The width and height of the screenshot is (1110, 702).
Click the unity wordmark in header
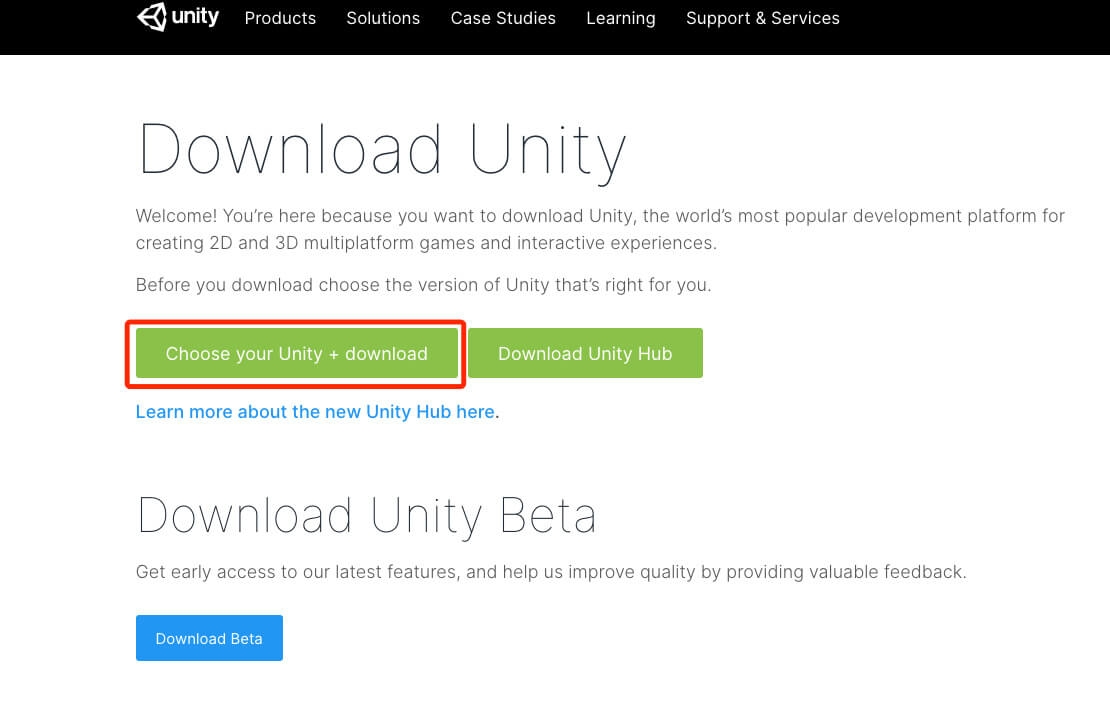195,16
